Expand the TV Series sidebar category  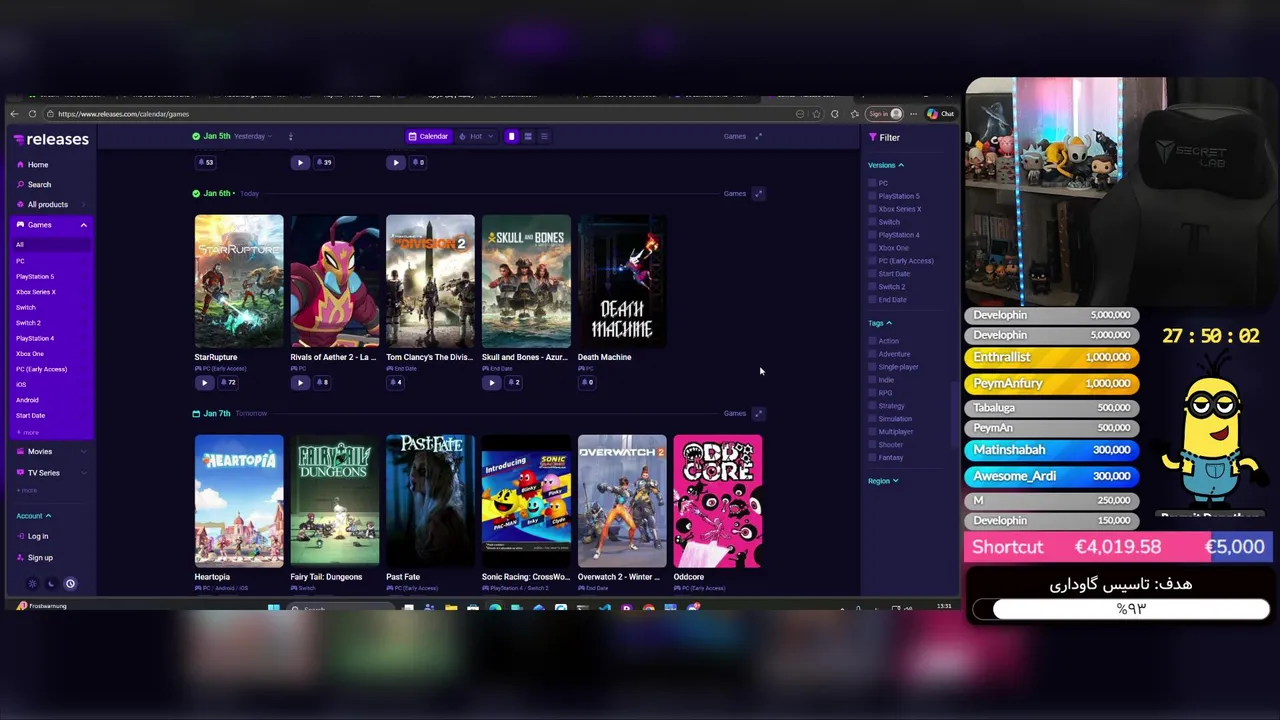[x=84, y=473]
